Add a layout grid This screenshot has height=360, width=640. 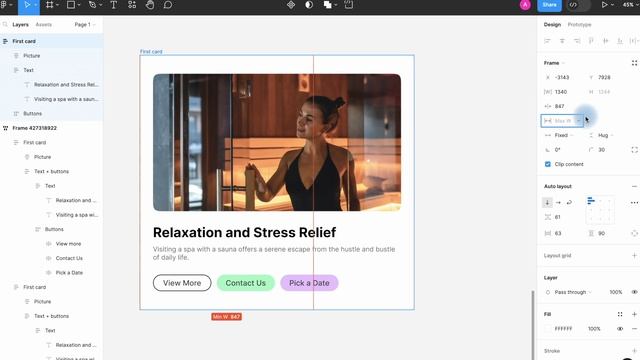pyautogui.click(x=634, y=256)
